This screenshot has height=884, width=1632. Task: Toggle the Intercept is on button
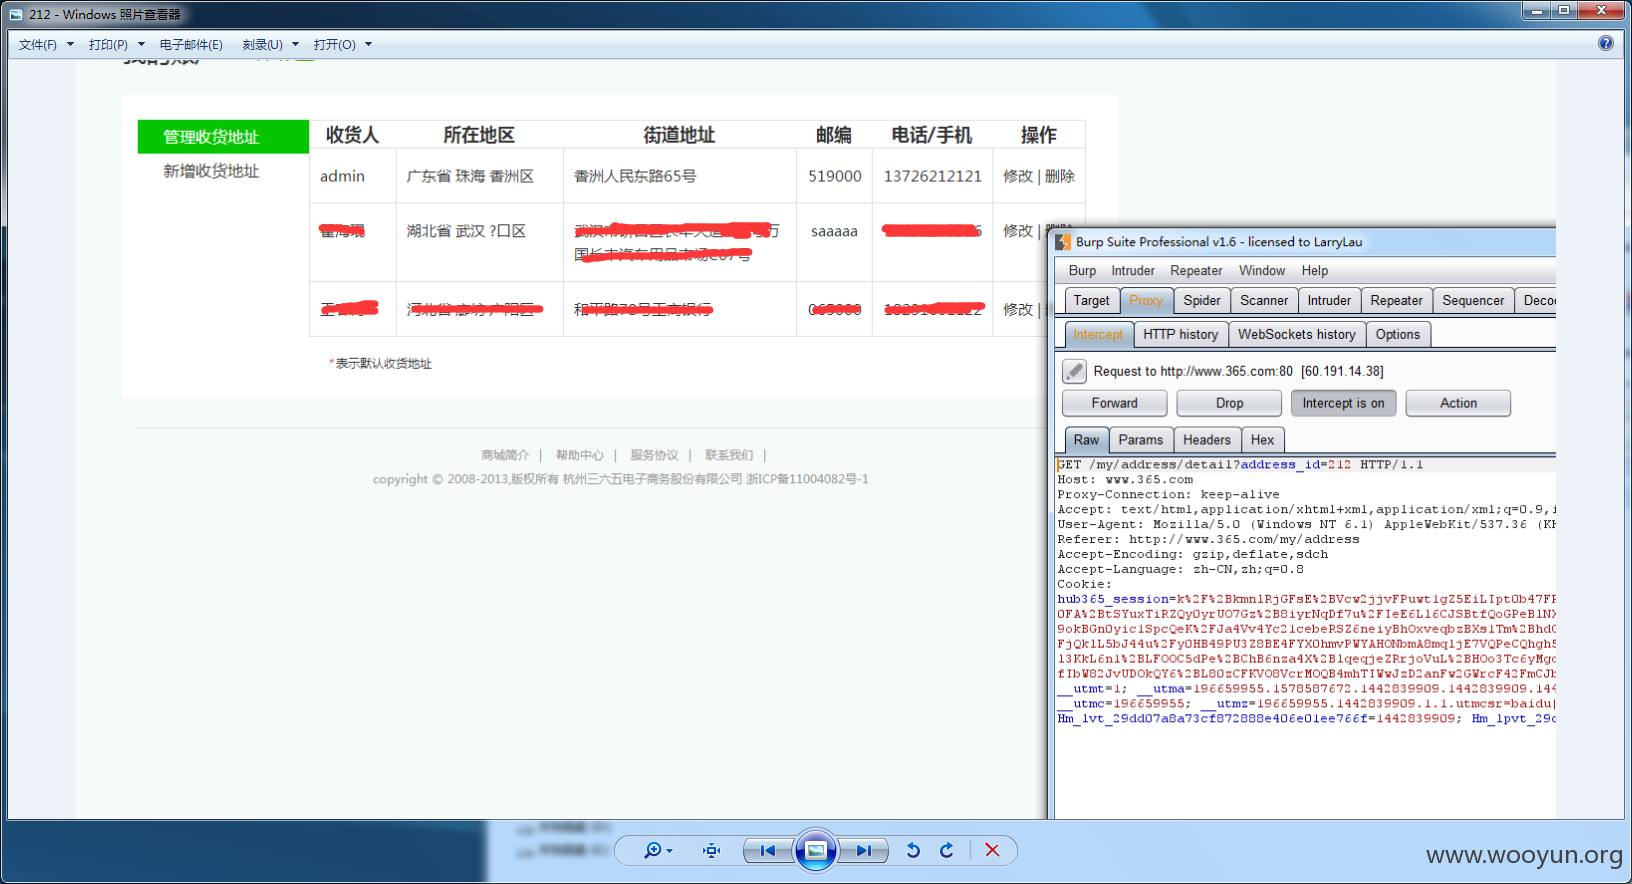pyautogui.click(x=1343, y=403)
